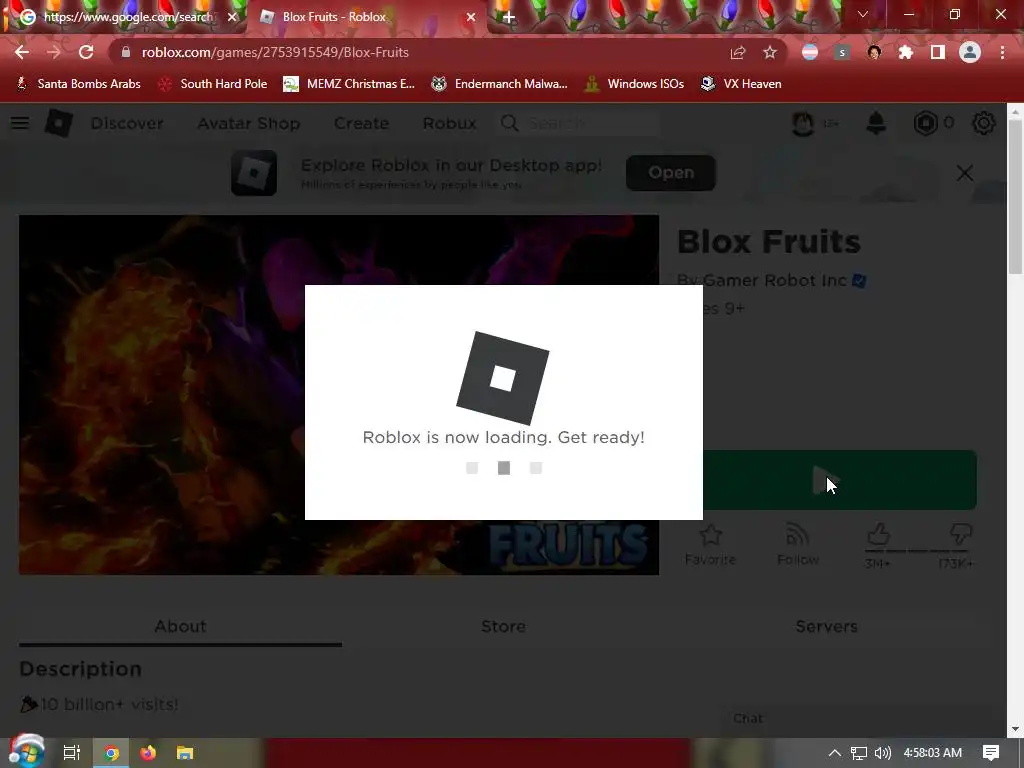This screenshot has height=768, width=1024.
Task: Open the VX Heaven bookmark
Action: pyautogui.click(x=741, y=84)
